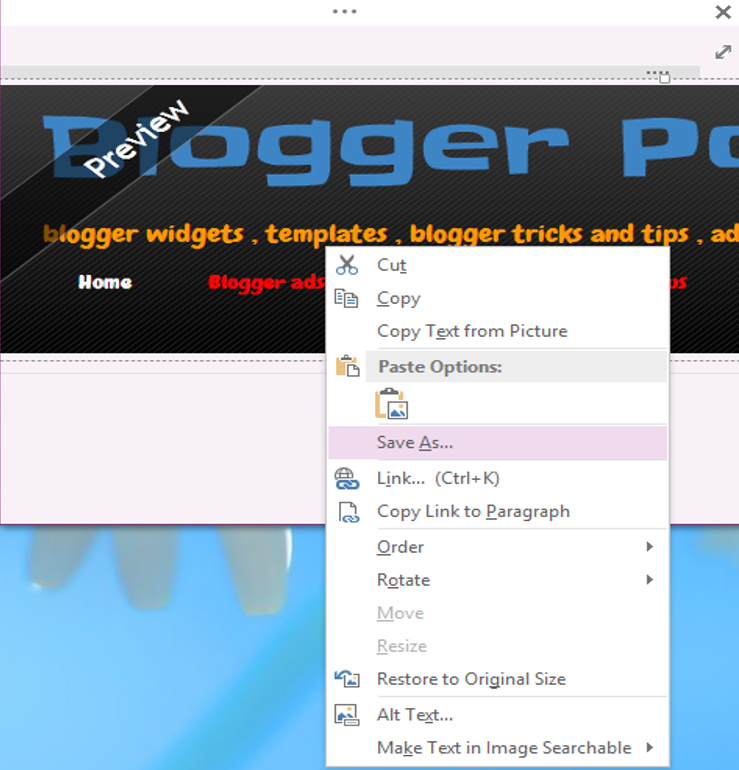Click the blue Blogger title in the picture
Image resolution: width=739 pixels, height=770 pixels.
(x=307, y=149)
